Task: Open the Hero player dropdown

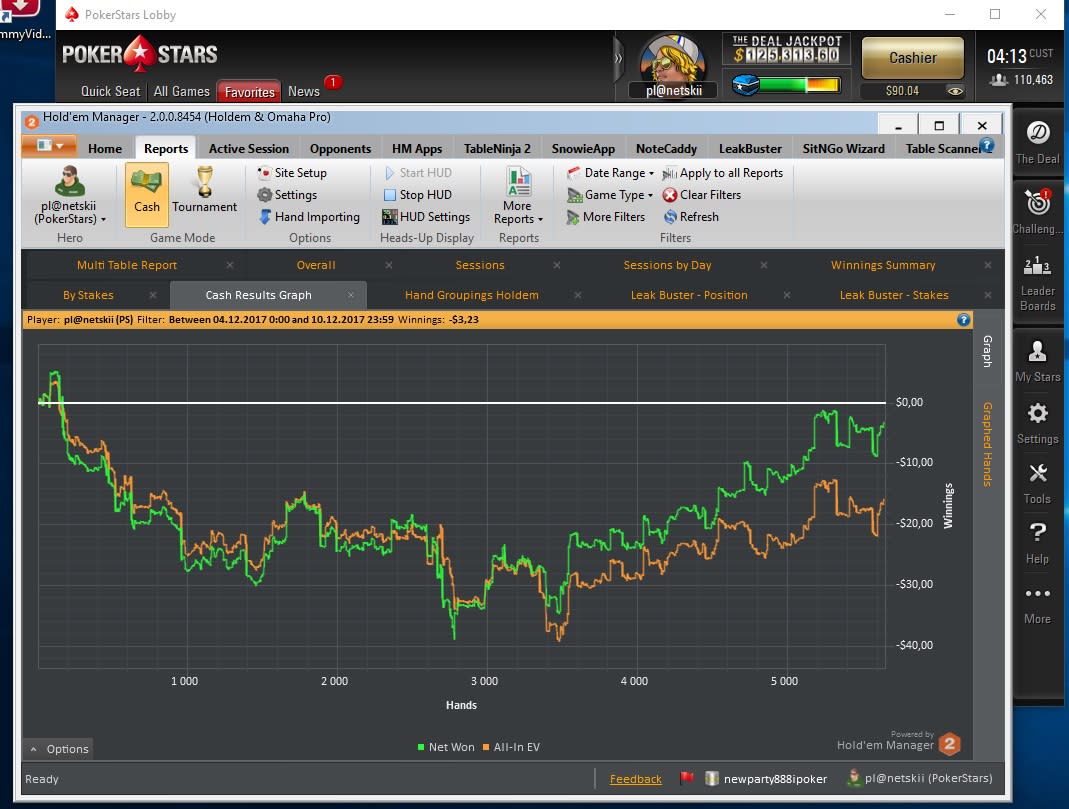Action: (70, 195)
